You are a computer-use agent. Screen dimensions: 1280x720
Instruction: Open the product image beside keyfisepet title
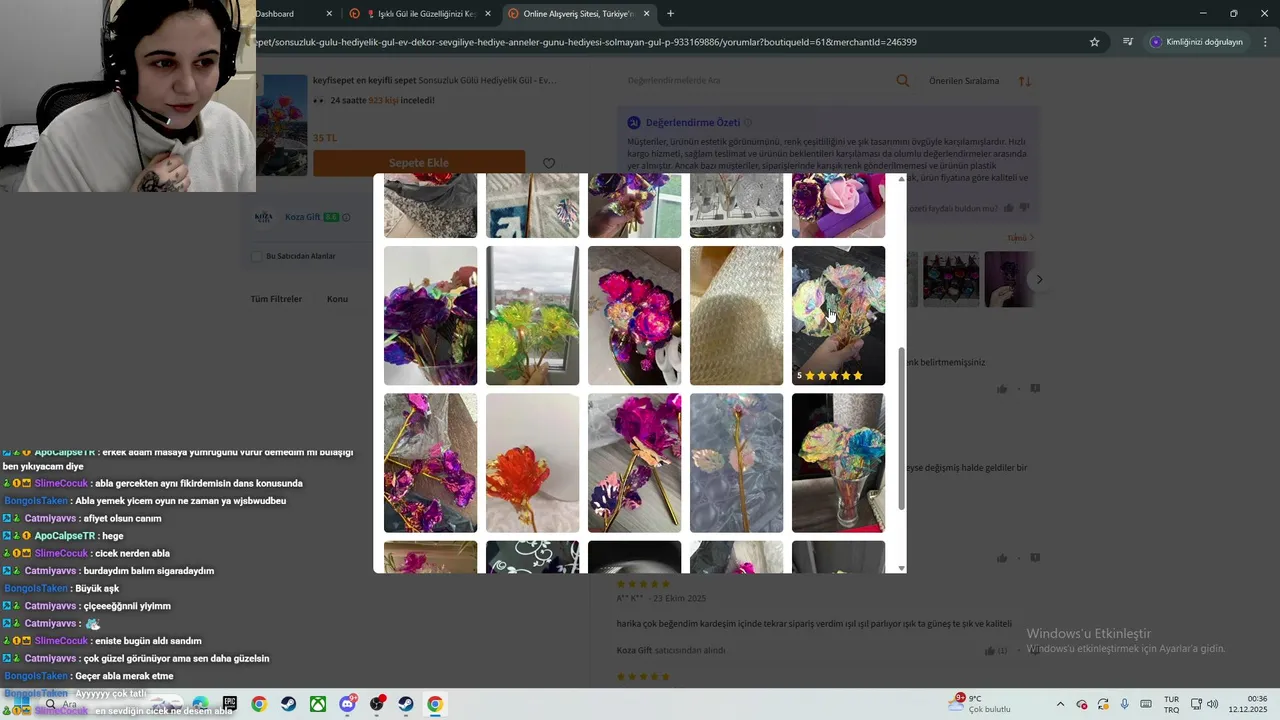tap(281, 125)
